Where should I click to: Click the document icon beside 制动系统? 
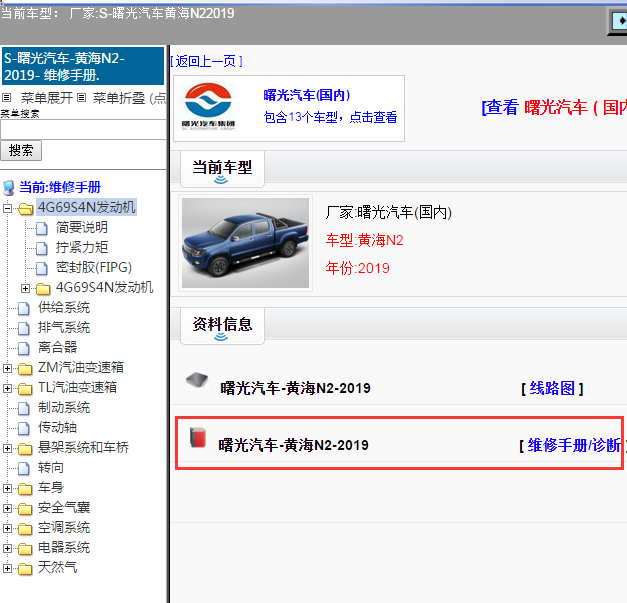pyautogui.click(x=24, y=408)
